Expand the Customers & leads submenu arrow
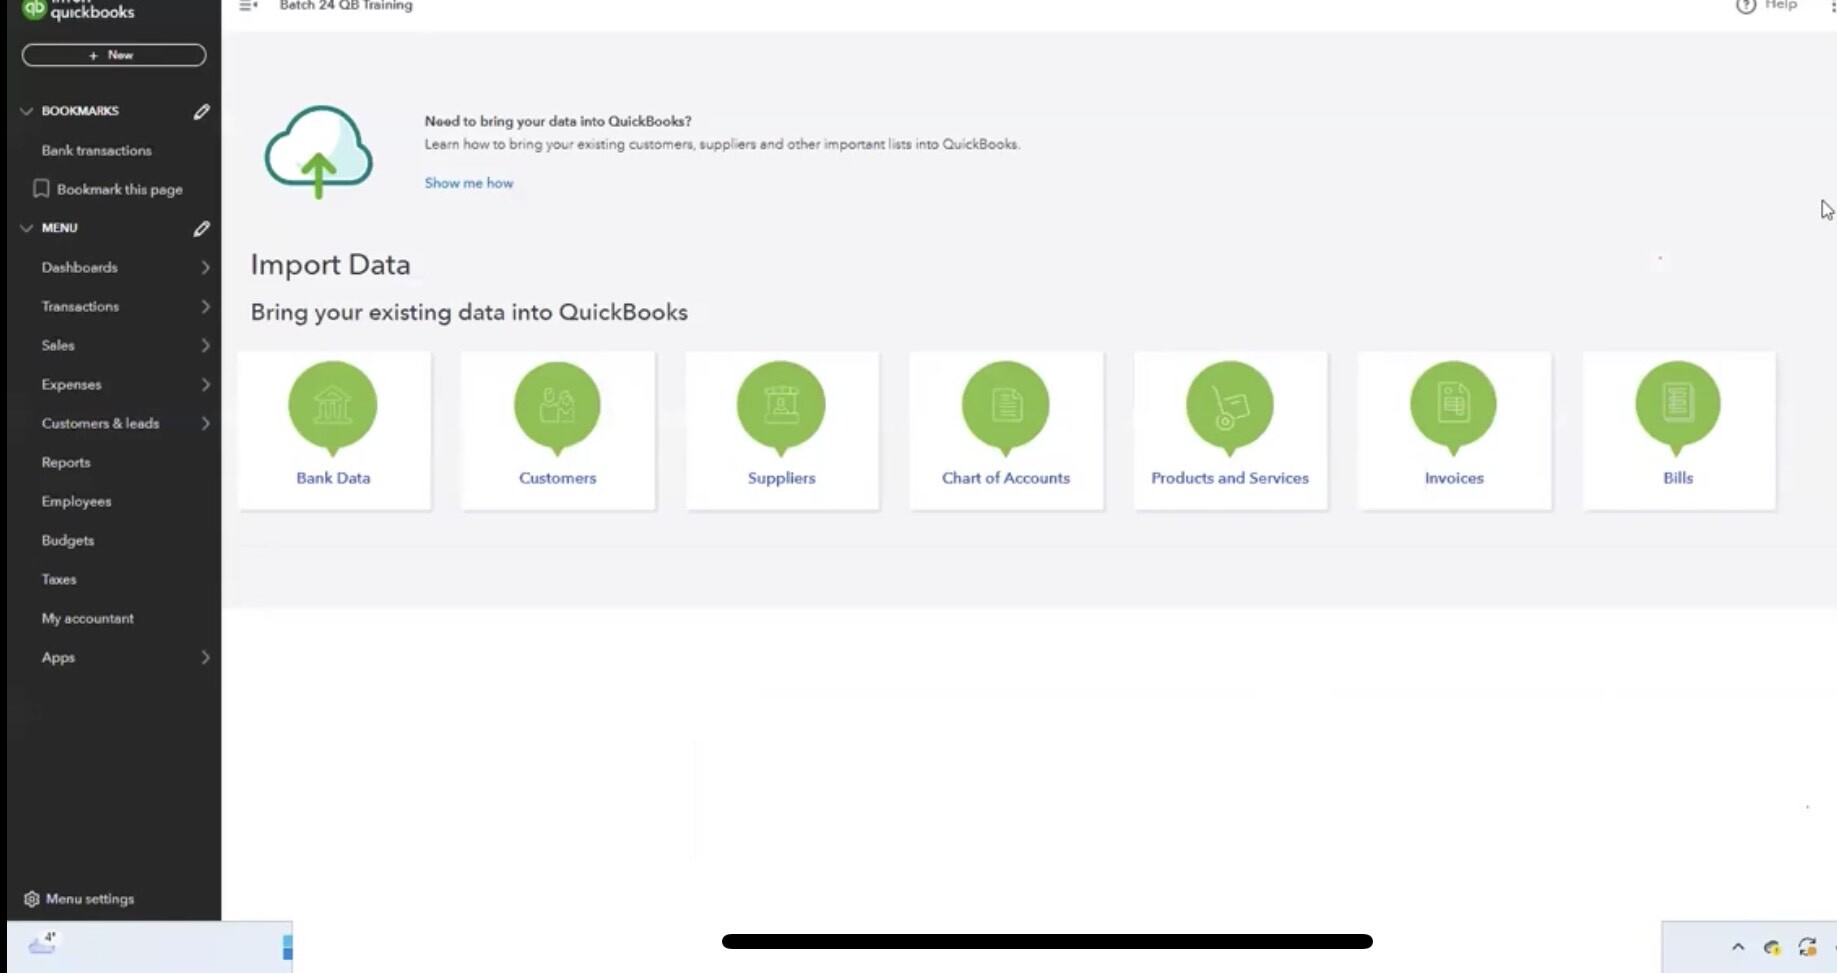Image resolution: width=1837 pixels, height=973 pixels. click(x=205, y=424)
